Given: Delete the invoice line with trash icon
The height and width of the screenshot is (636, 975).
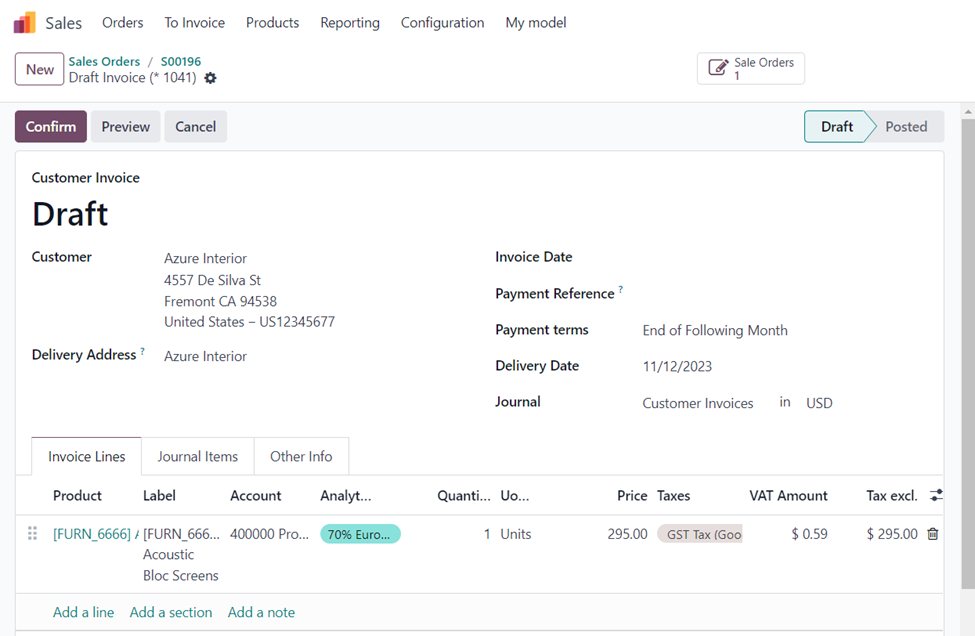Looking at the screenshot, I should 933,534.
